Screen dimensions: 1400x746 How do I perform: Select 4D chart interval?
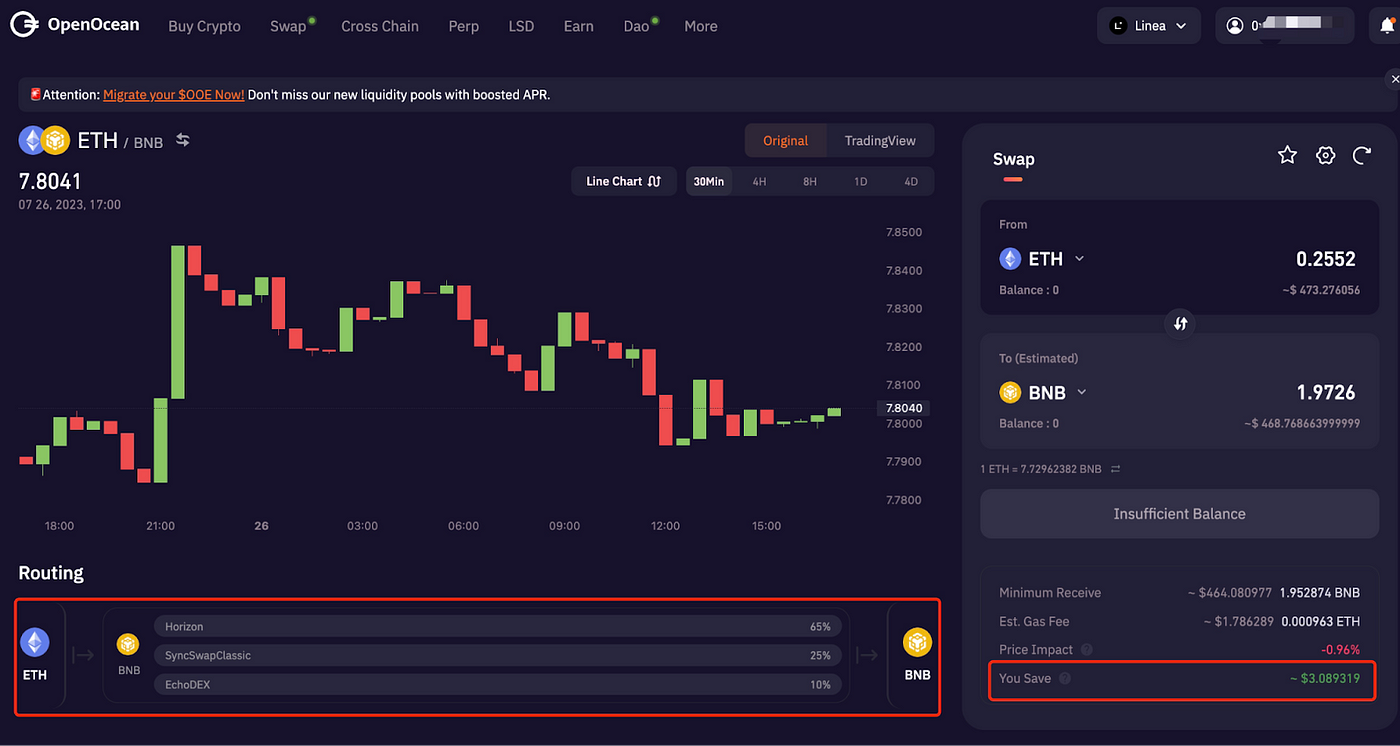(x=911, y=181)
